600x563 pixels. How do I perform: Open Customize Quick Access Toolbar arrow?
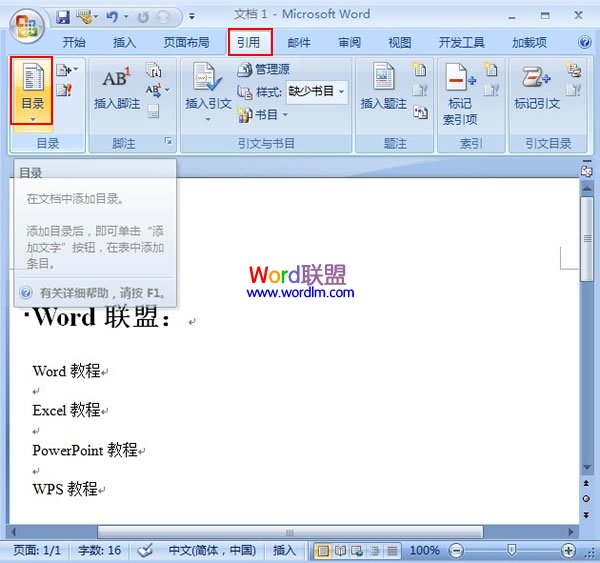pyautogui.click(x=192, y=16)
